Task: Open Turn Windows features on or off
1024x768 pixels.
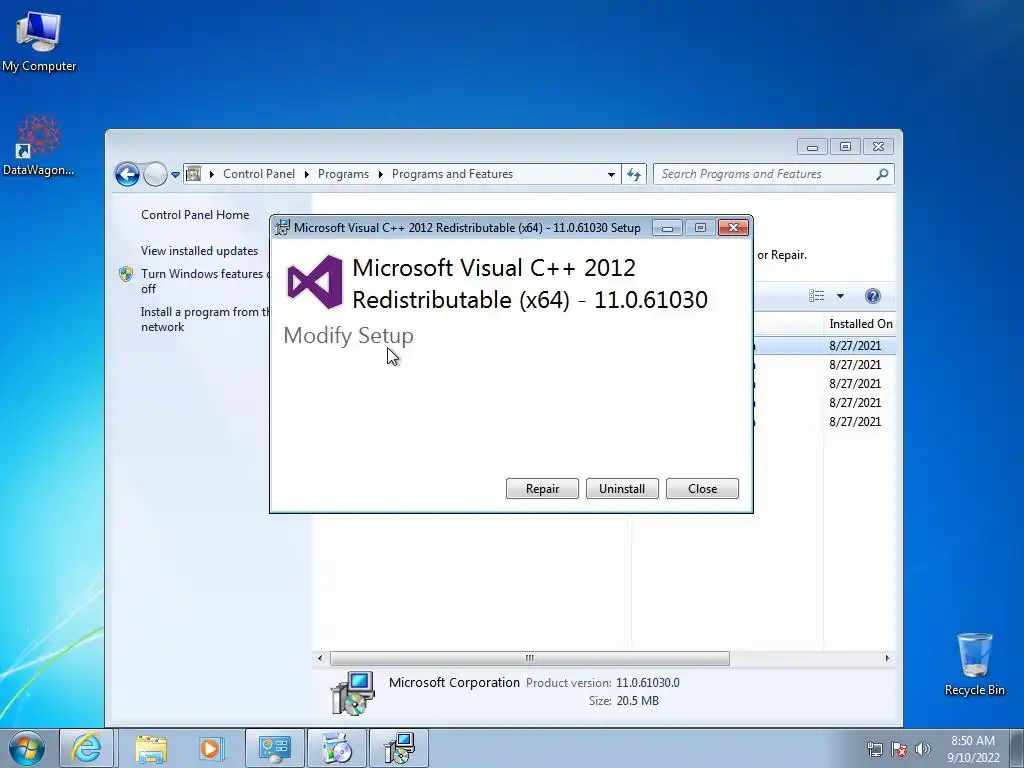Action: click(x=205, y=281)
